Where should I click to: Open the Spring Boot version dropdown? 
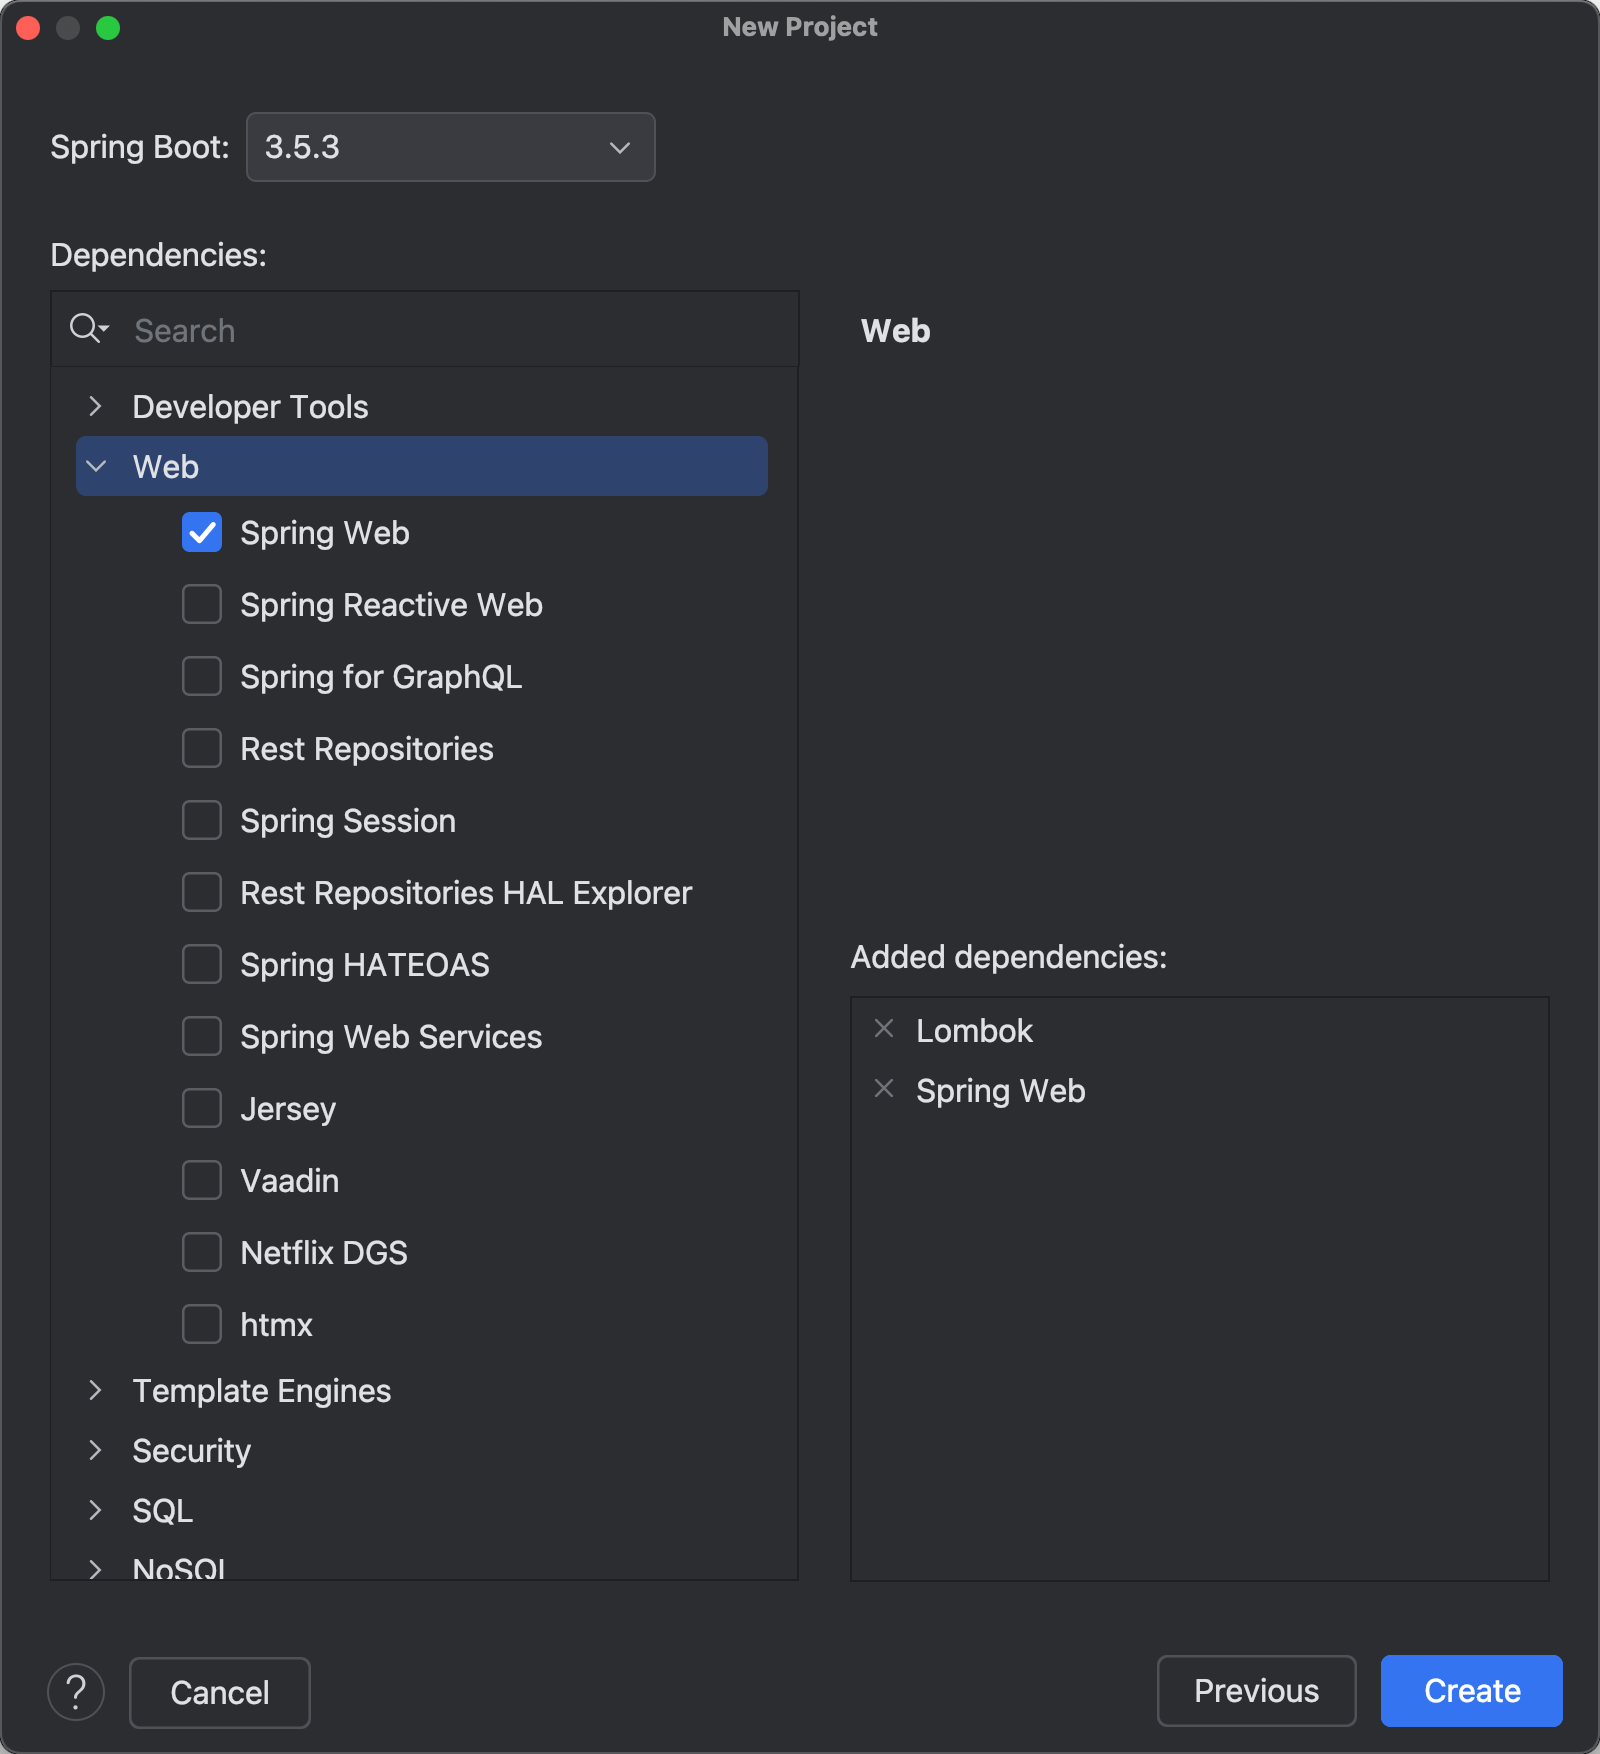click(x=450, y=147)
